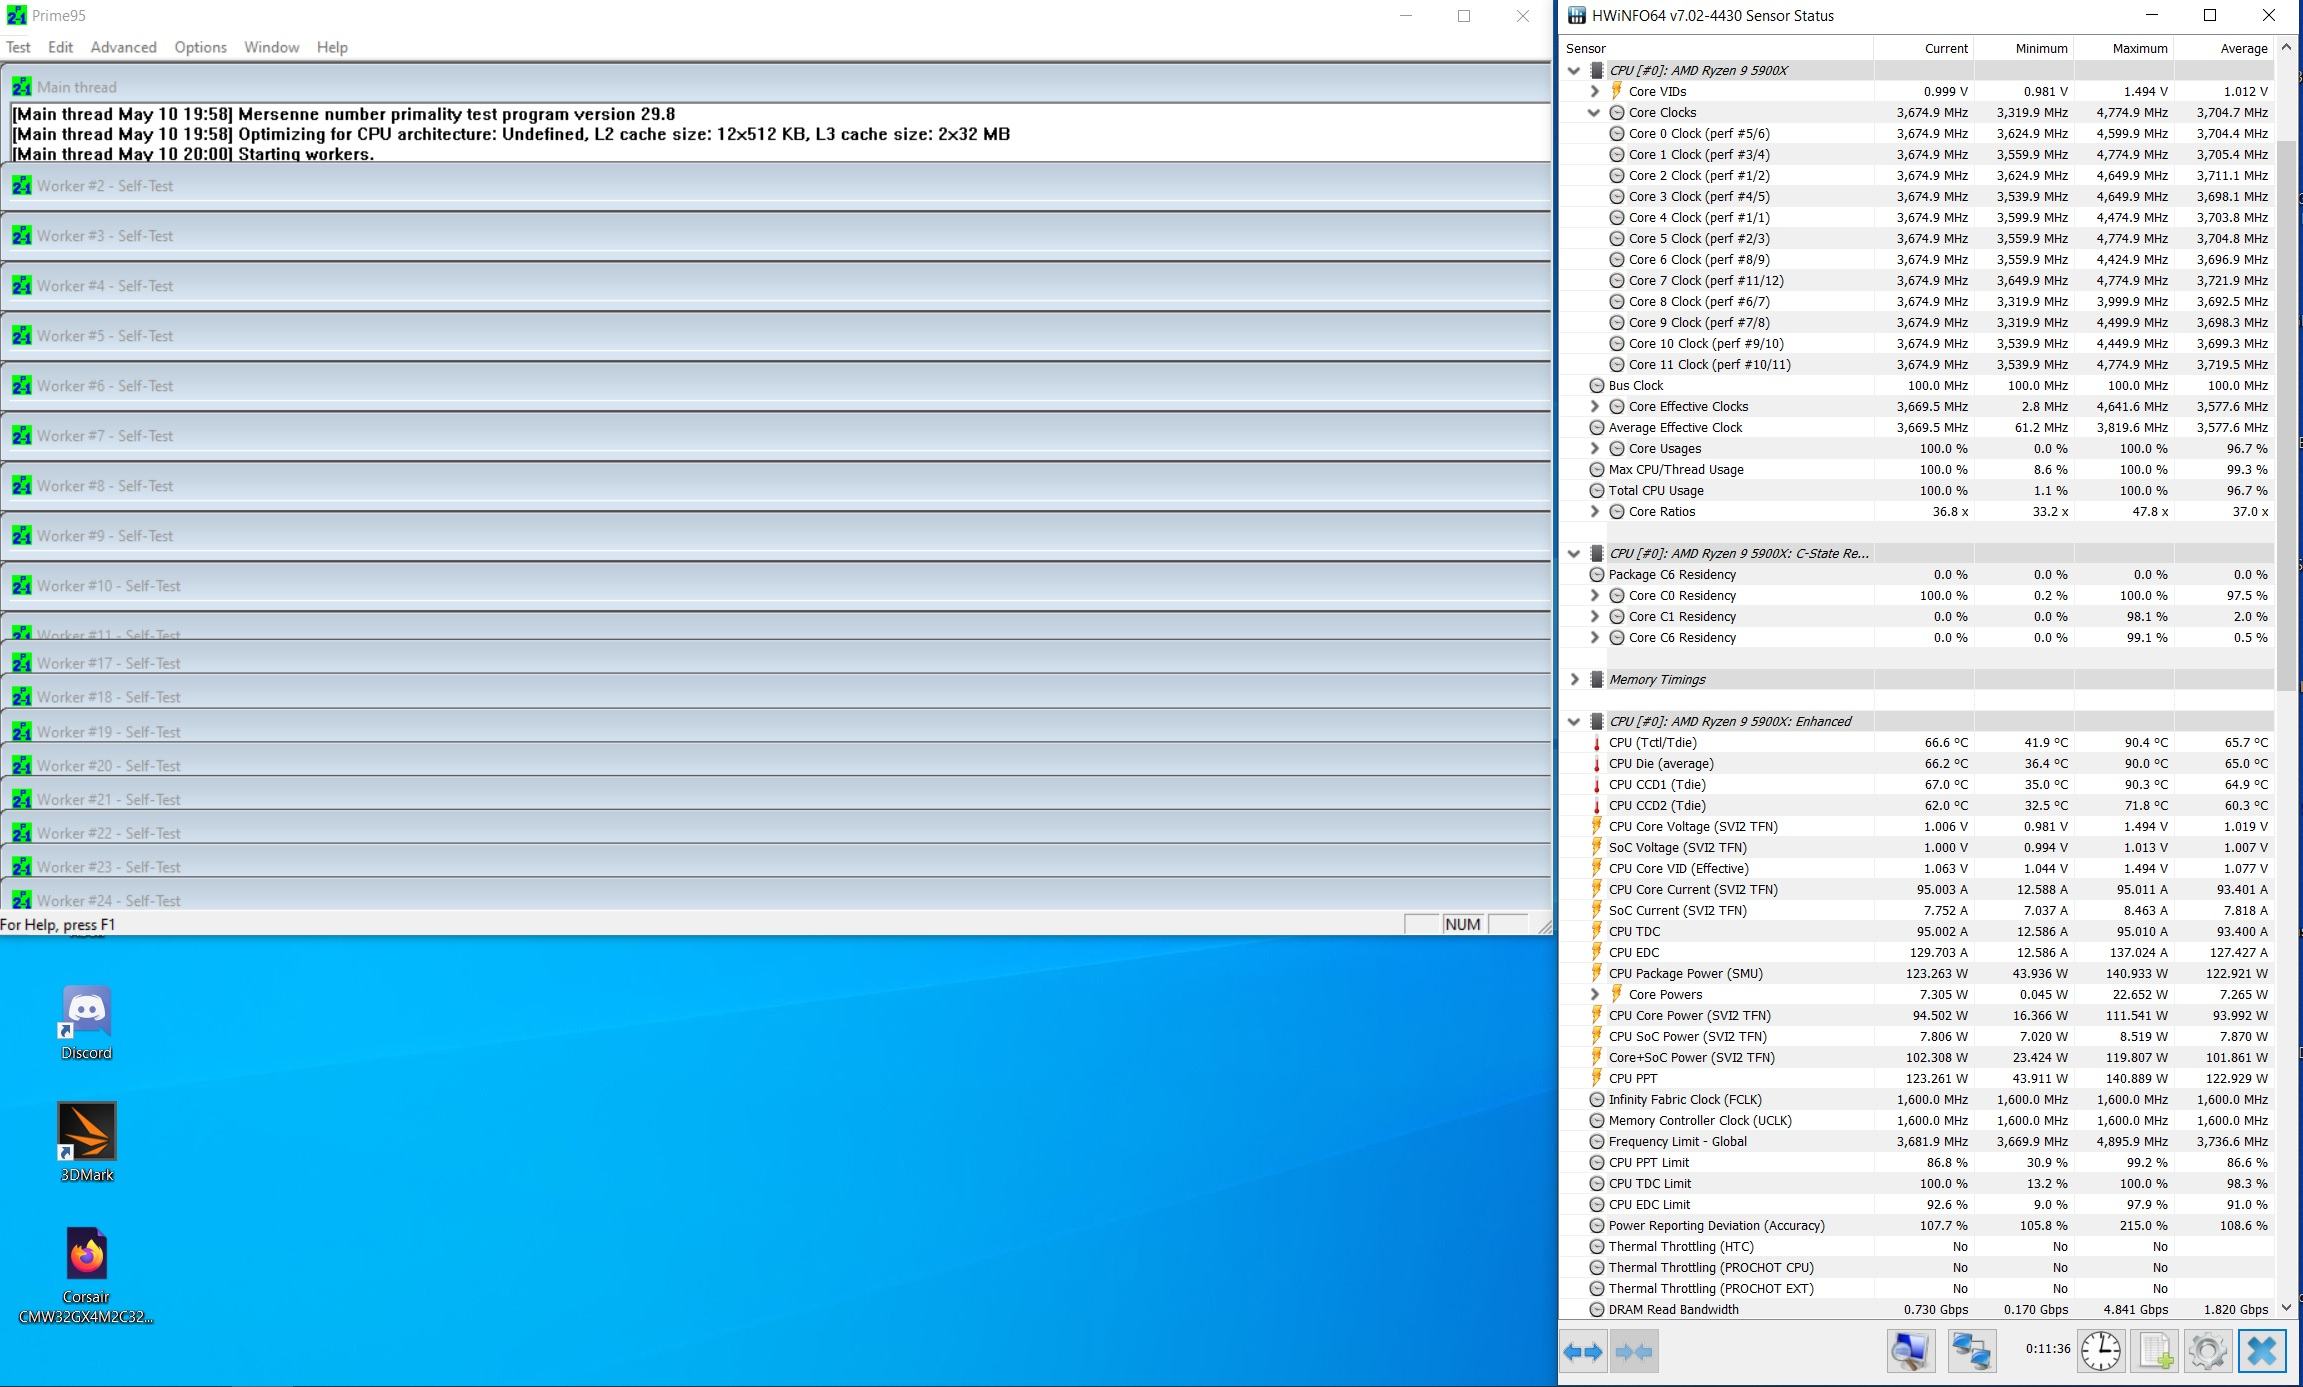
Task: Select the Total CPU Usage row
Action: [1916, 491]
